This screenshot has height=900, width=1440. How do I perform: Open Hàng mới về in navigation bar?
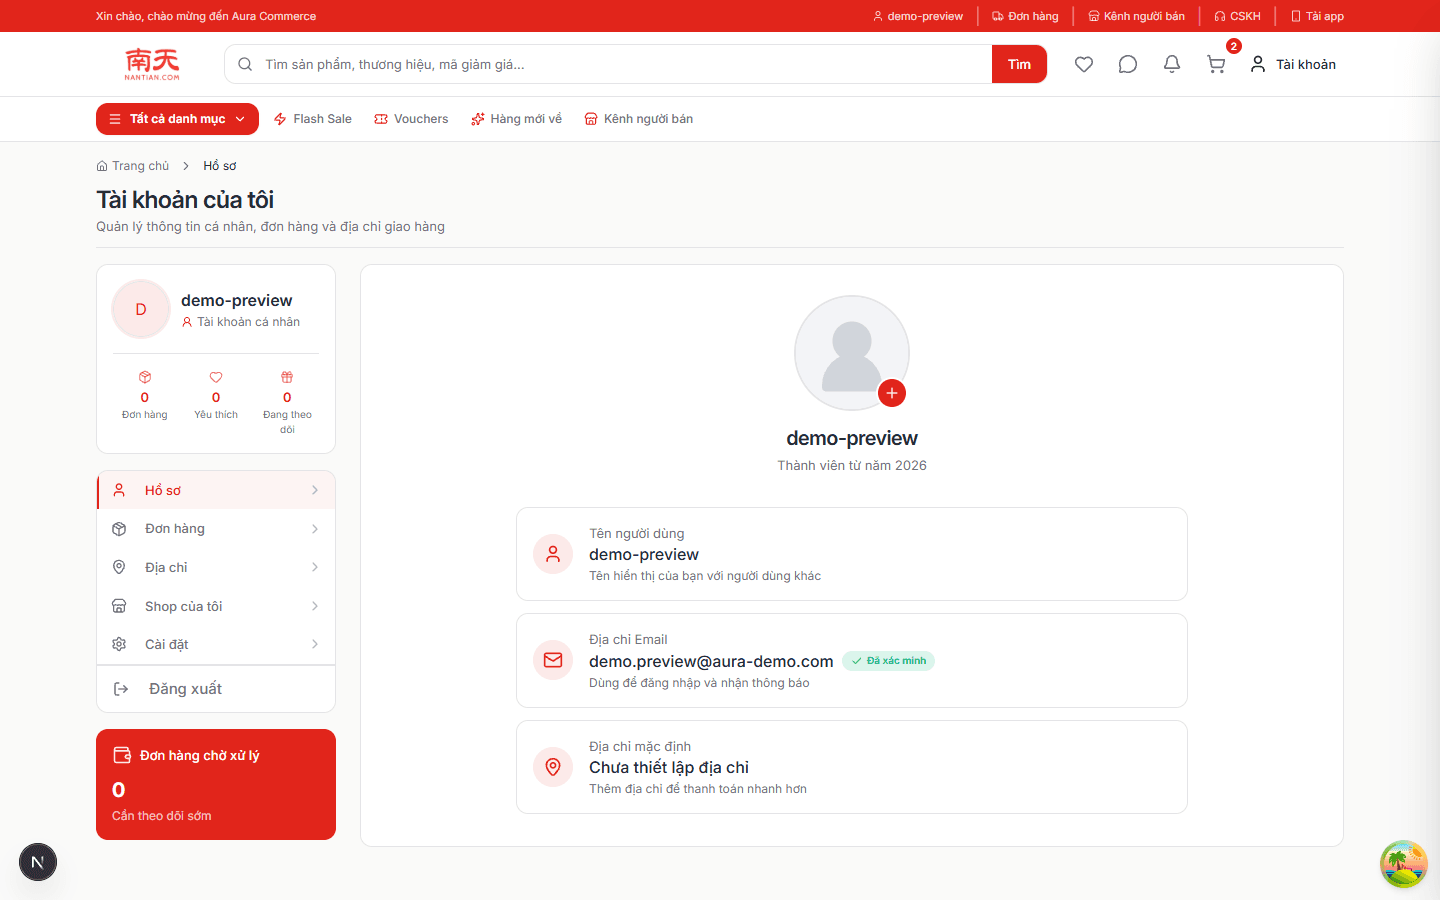point(516,119)
